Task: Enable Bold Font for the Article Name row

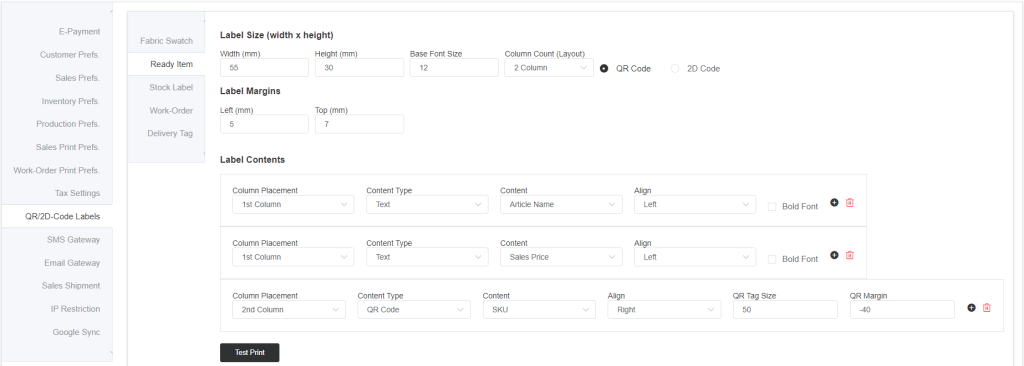Action: click(772, 206)
